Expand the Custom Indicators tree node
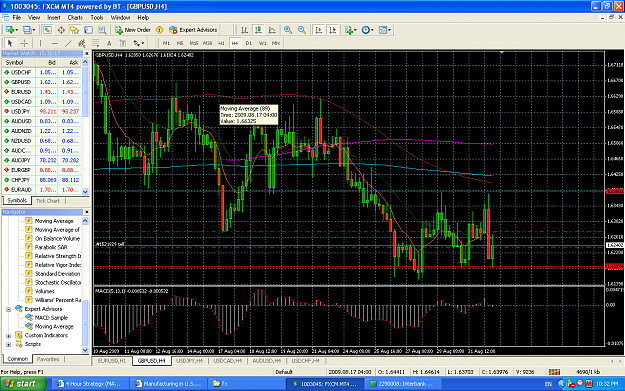The image size is (625, 391). point(8,336)
